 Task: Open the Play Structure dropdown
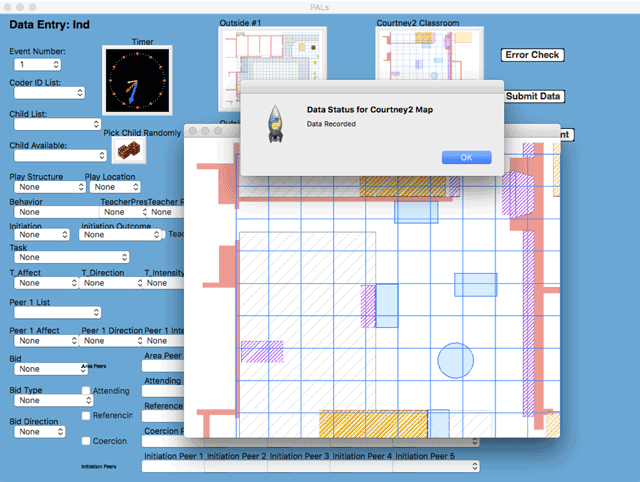(x=42, y=187)
